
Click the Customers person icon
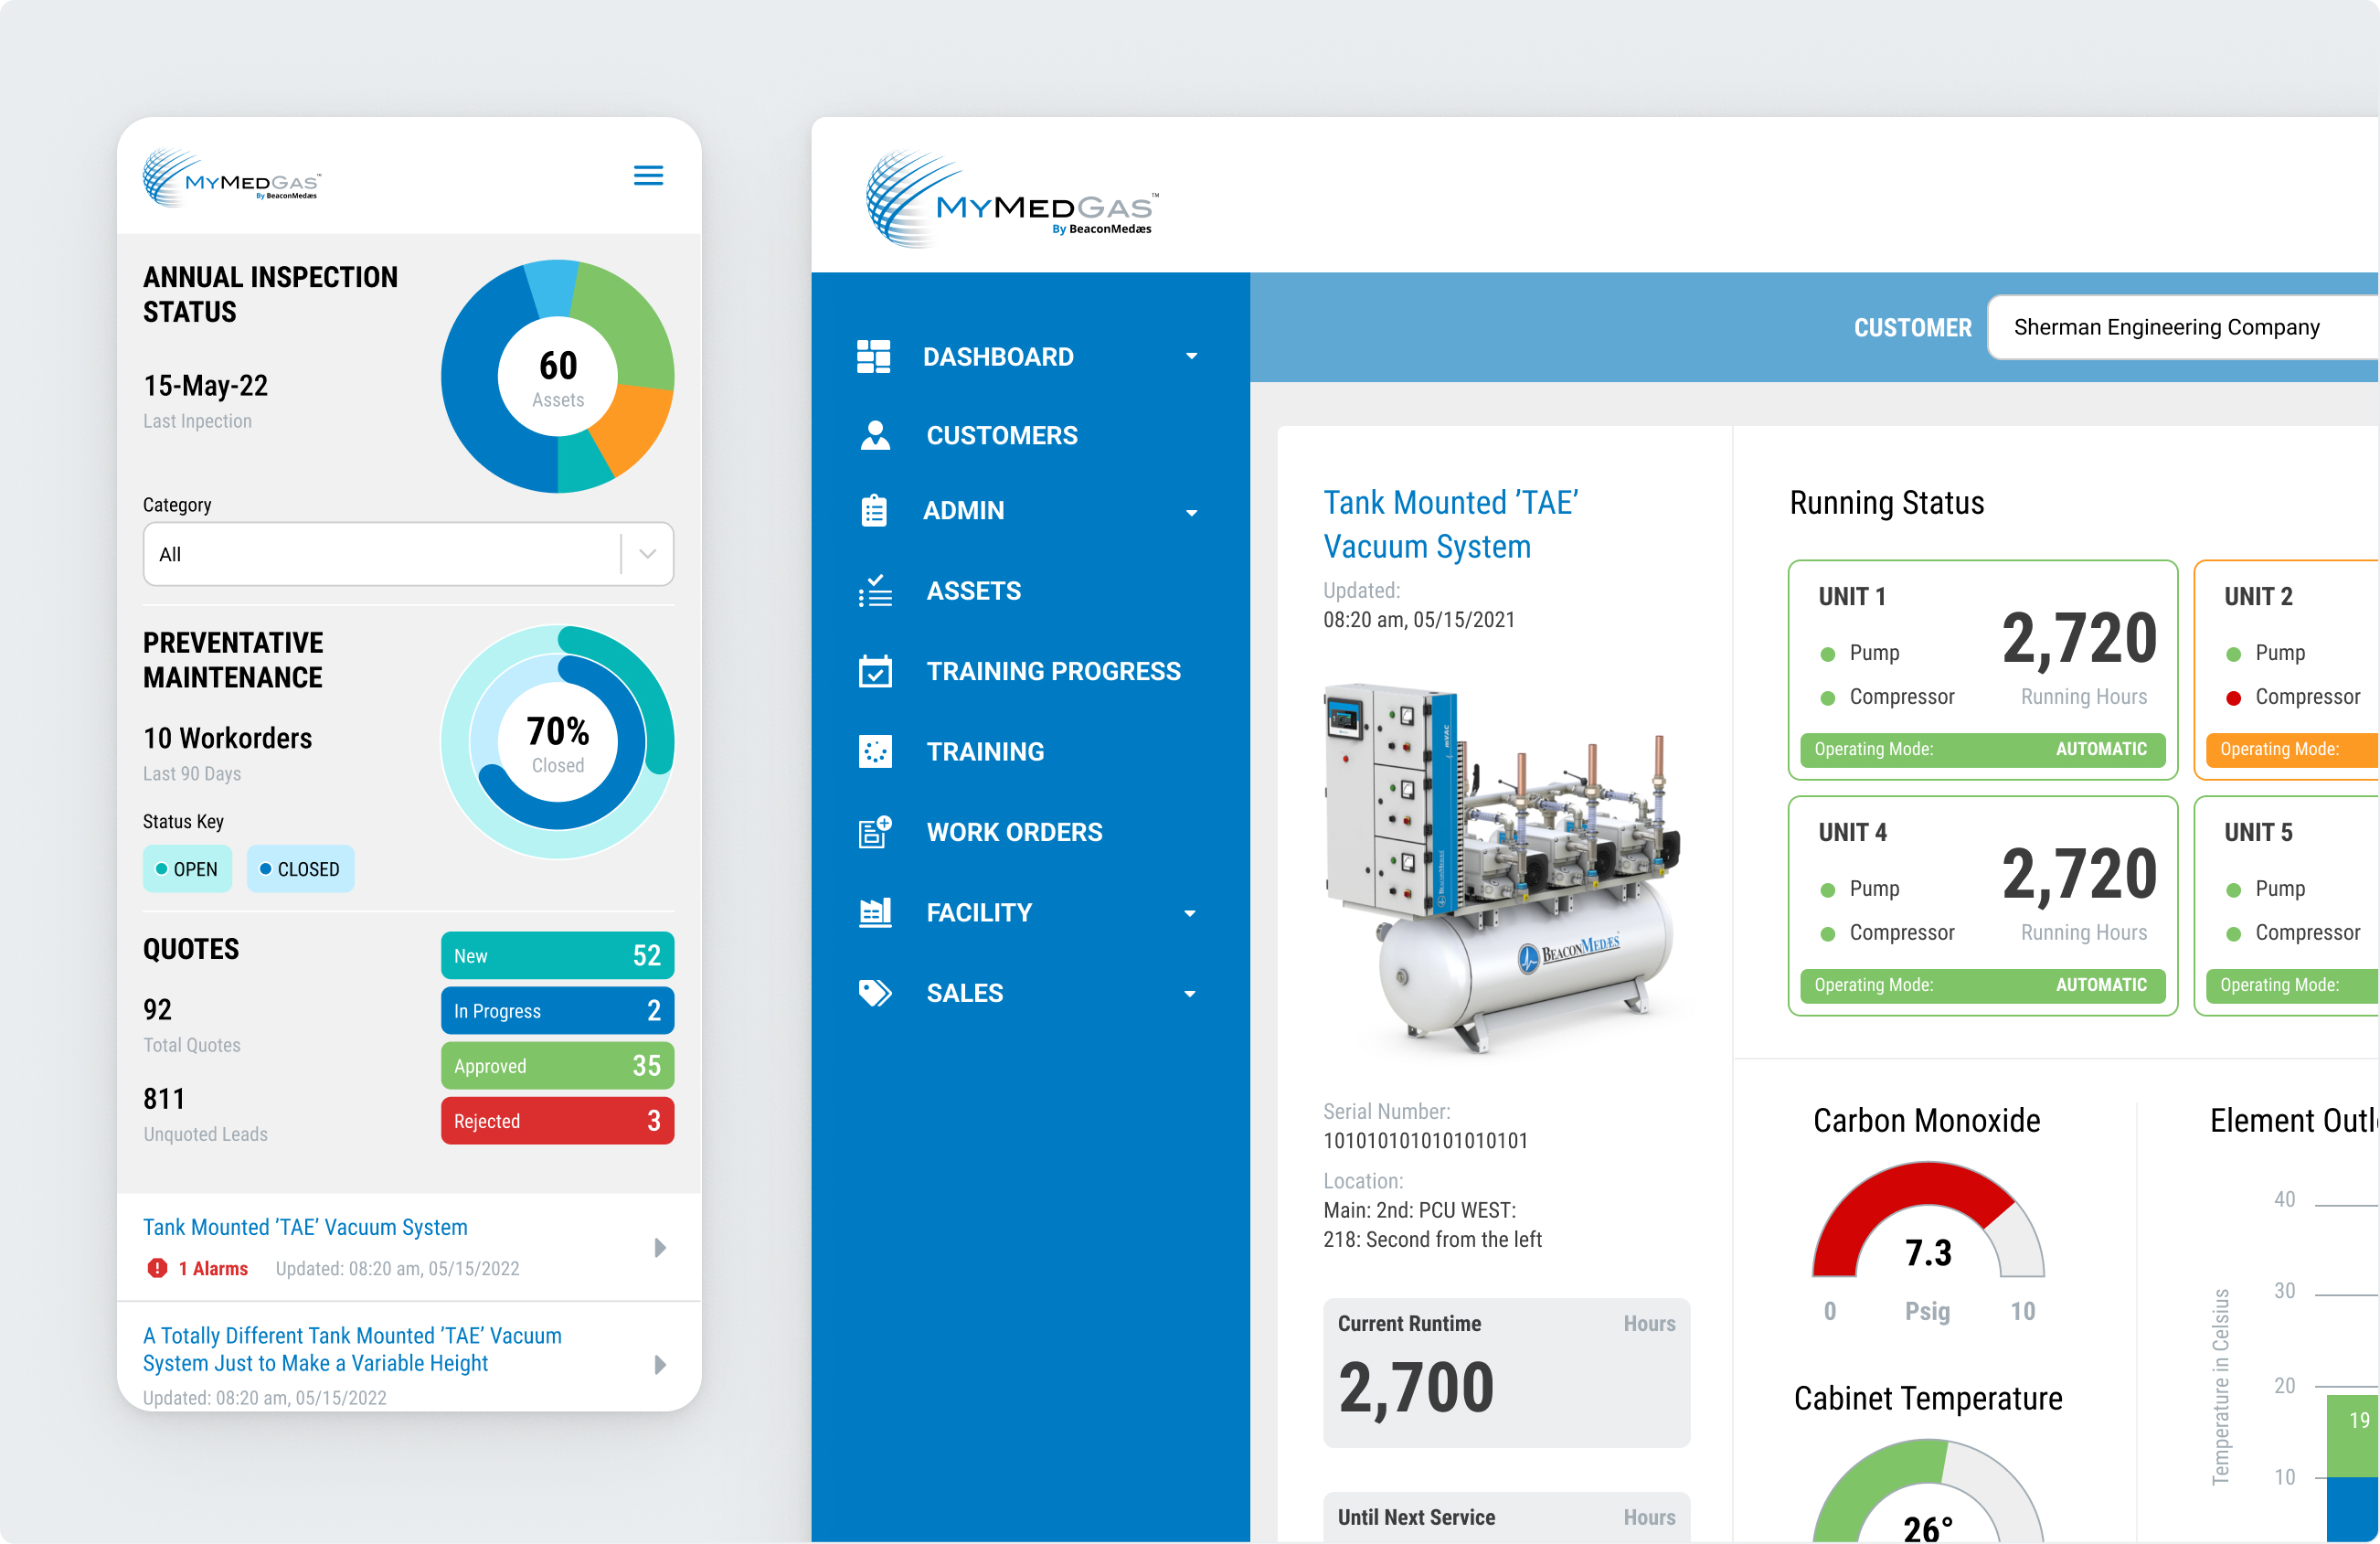(x=875, y=435)
